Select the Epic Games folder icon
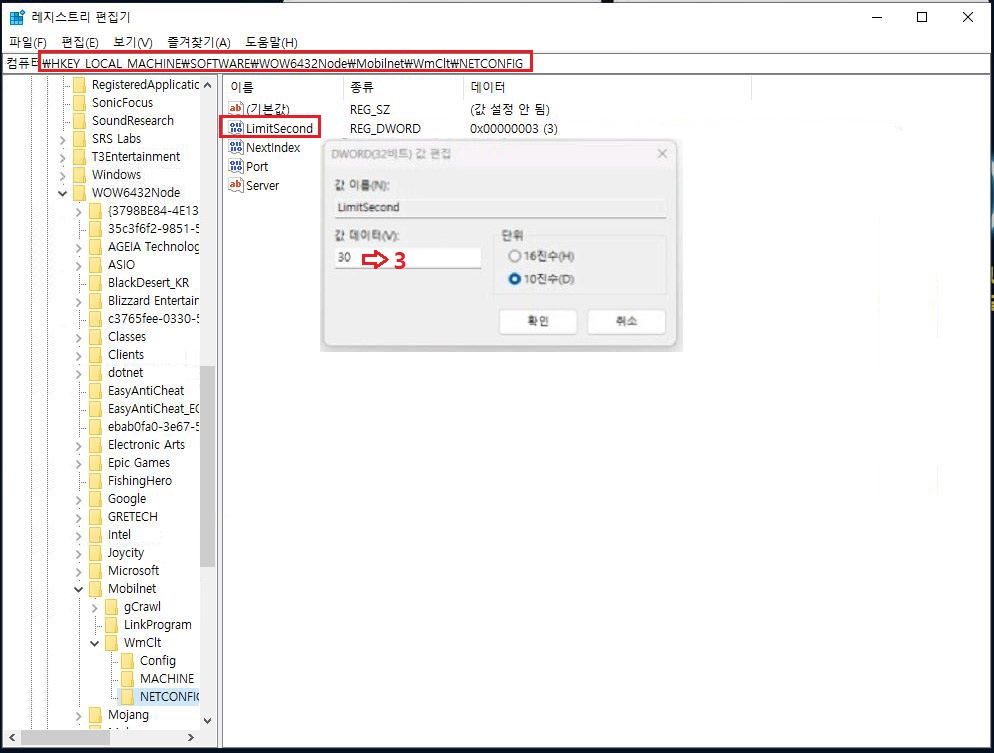Image resolution: width=994 pixels, height=753 pixels. tap(95, 463)
